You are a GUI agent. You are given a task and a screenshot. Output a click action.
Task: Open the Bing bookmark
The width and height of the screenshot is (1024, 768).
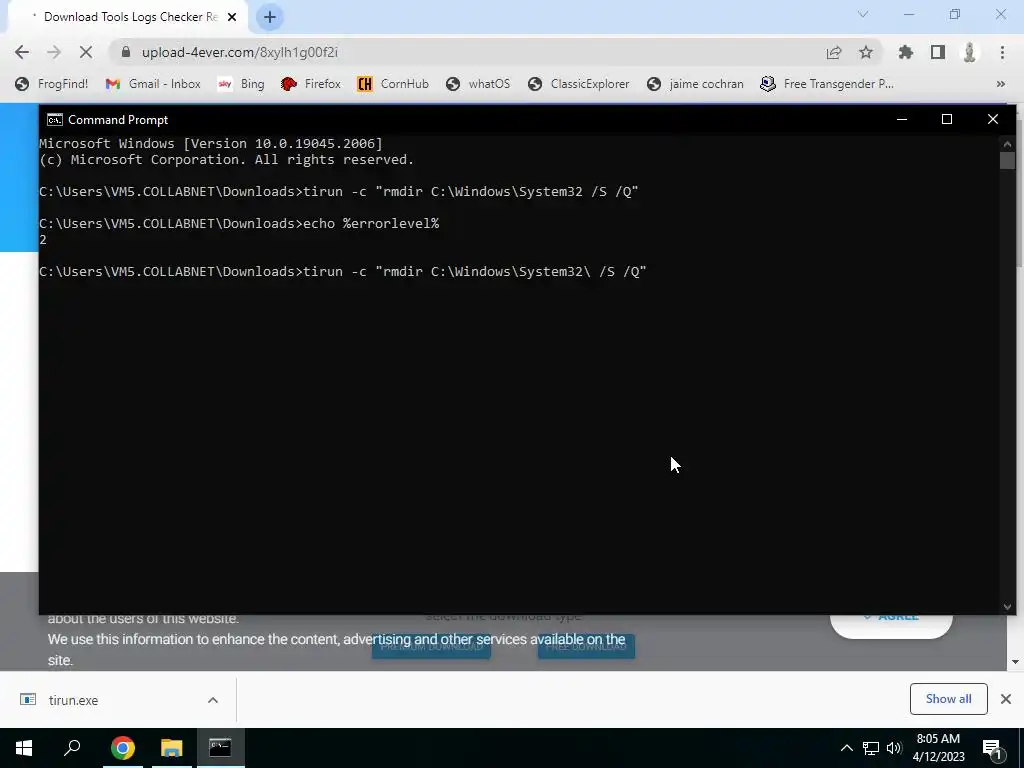click(x=241, y=84)
